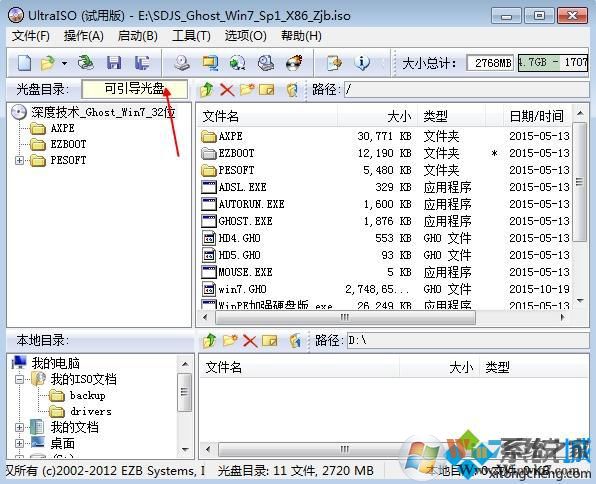Select backup folder in local tree
Image resolution: width=596 pixels, height=484 pixels.
pos(88,396)
